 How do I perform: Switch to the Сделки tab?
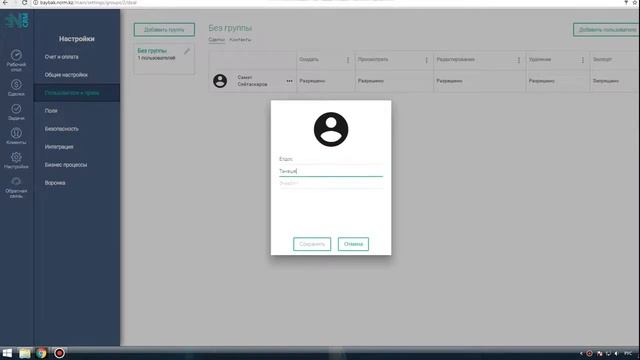[216, 40]
